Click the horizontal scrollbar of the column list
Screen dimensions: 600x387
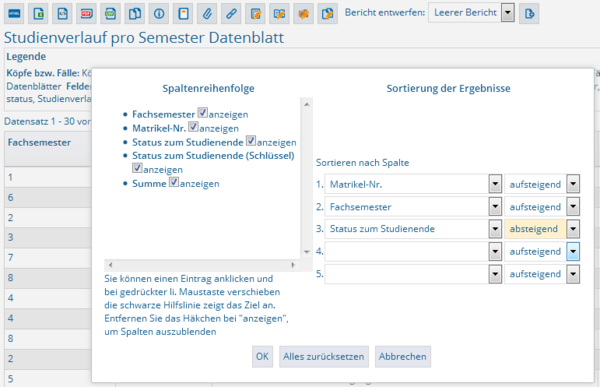[202, 265]
